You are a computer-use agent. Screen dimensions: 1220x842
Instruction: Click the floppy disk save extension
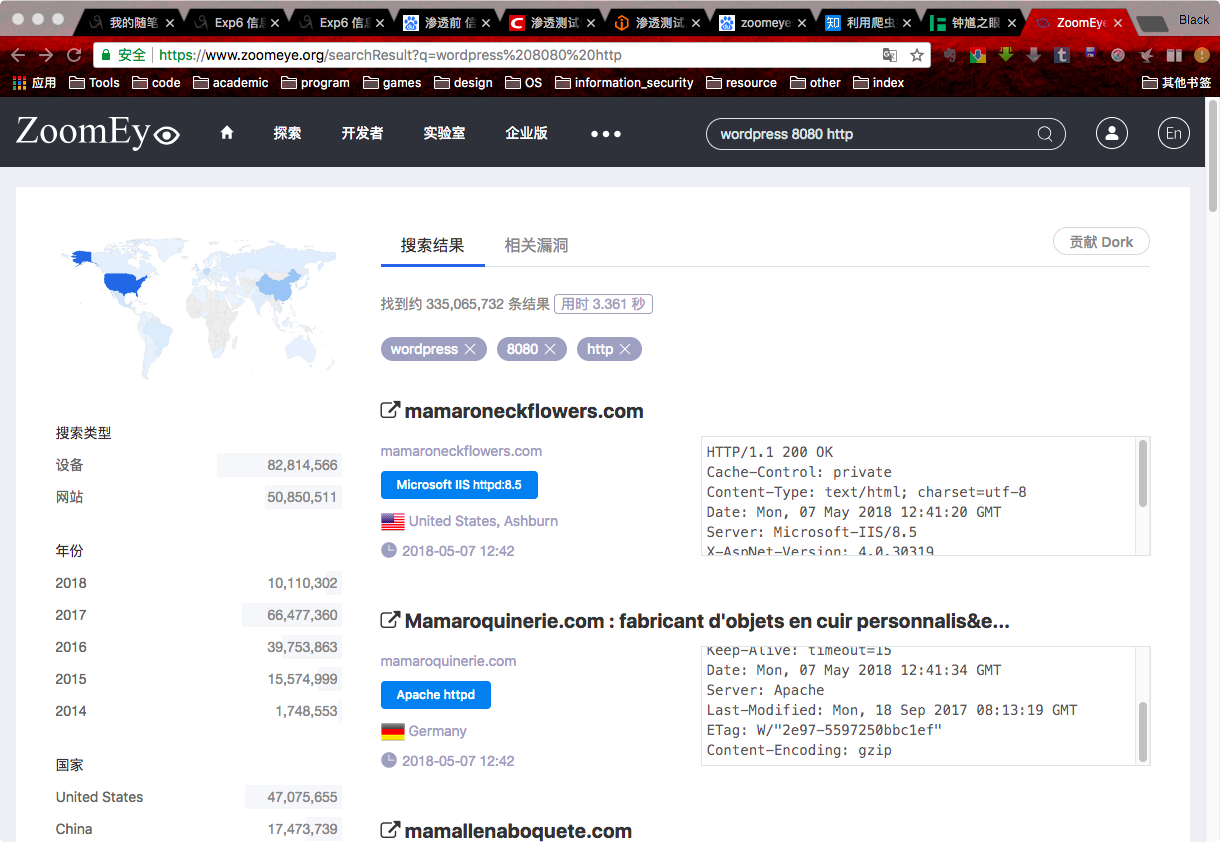tap(1090, 54)
